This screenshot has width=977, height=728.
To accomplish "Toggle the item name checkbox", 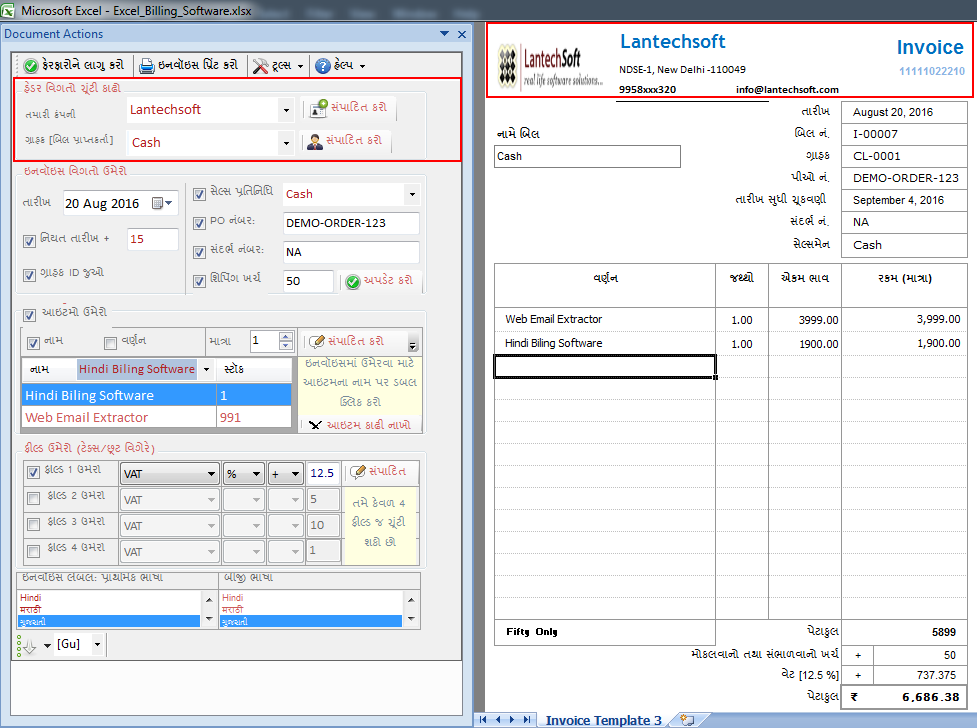I will pyautogui.click(x=34, y=343).
